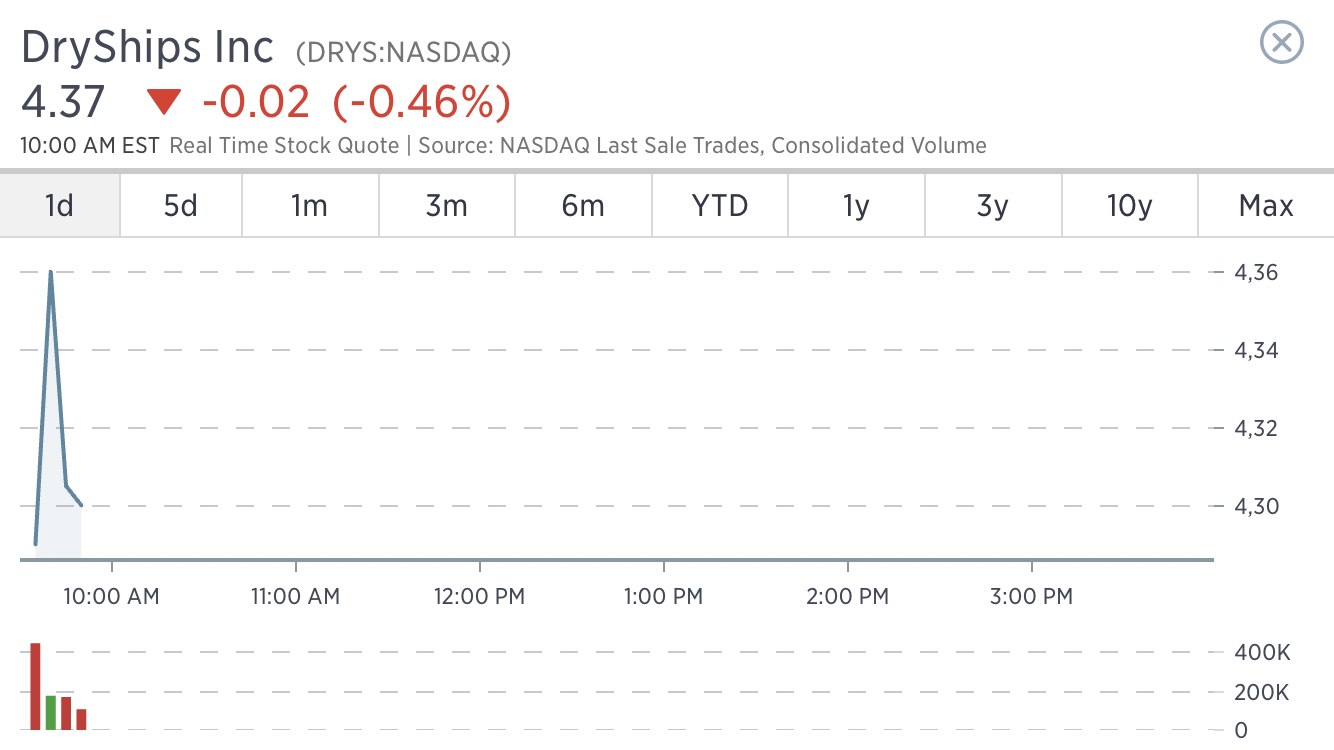This screenshot has width=1334, height=750.
Task: Select the 1d chart range tab
Action: 60,206
